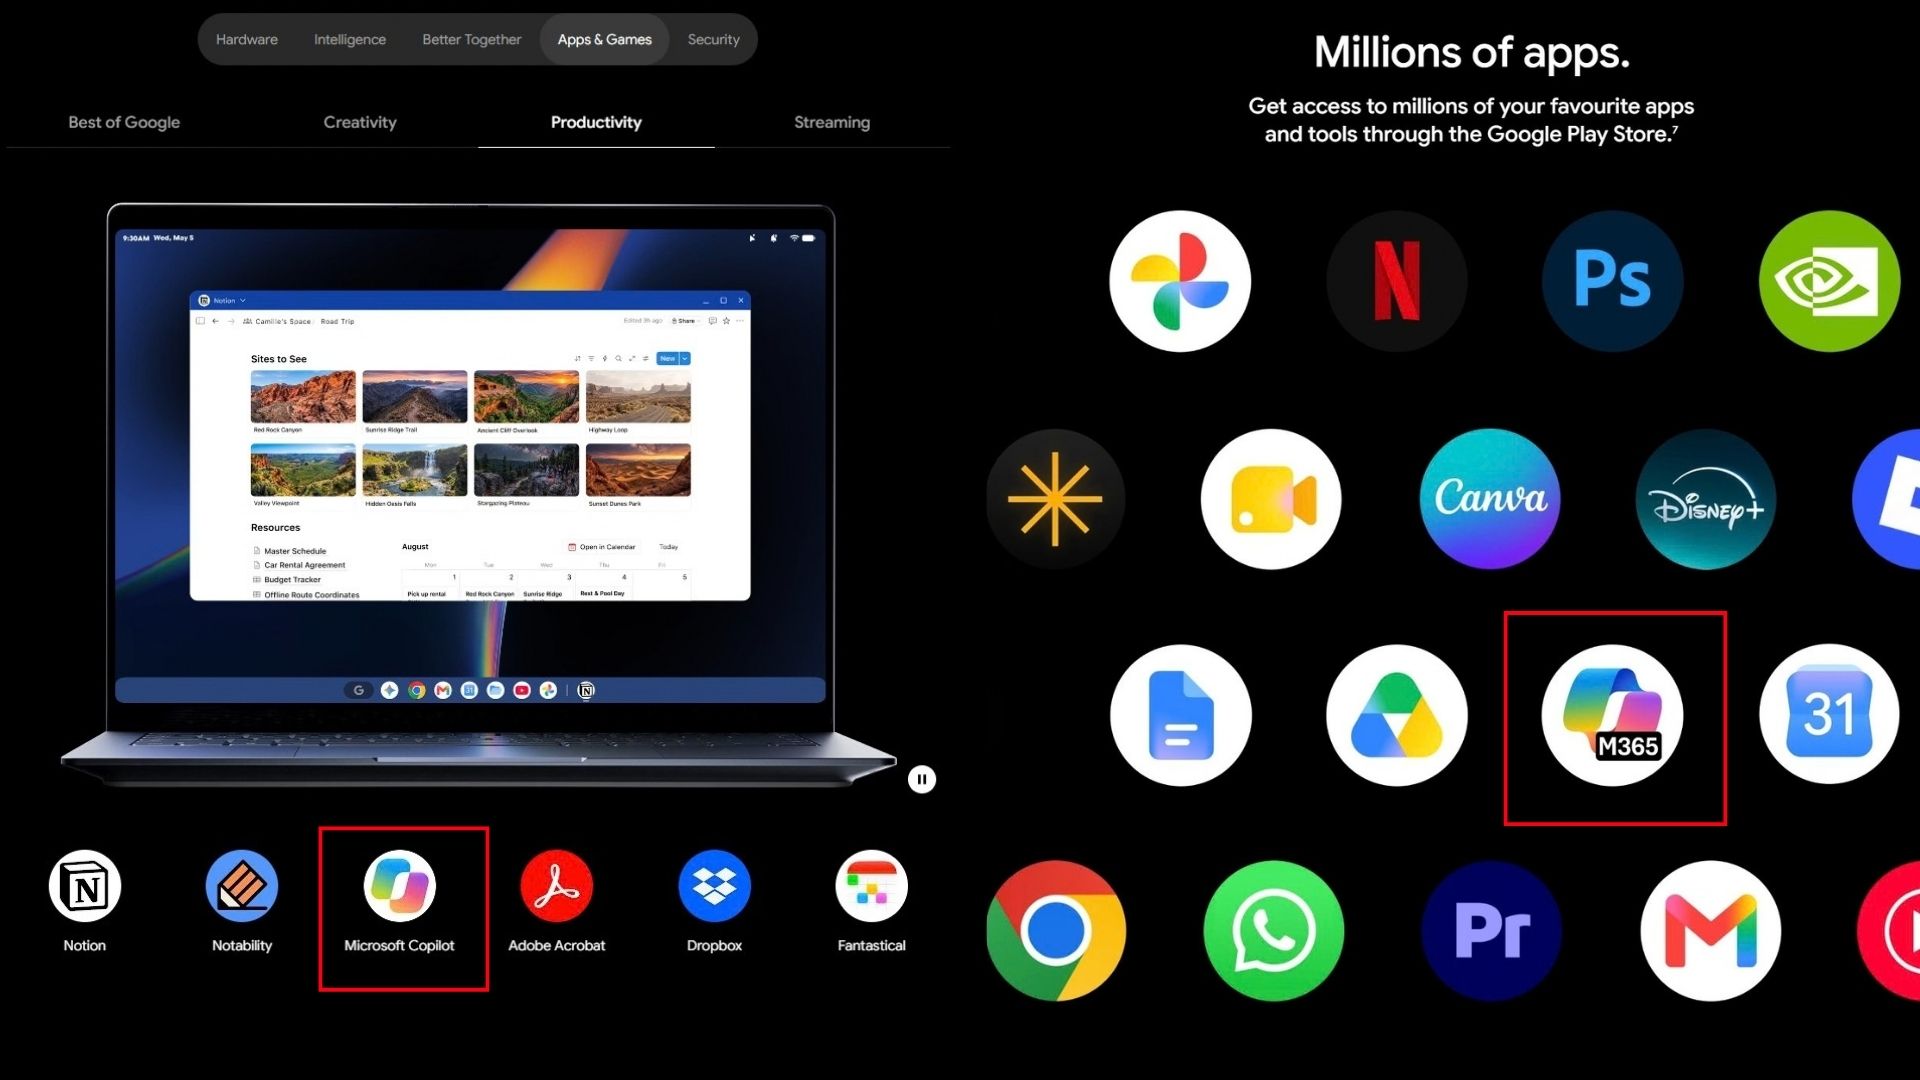Screen dimensions: 1920x1080
Task: Click the Netflix N icon
Action: click(x=1397, y=281)
